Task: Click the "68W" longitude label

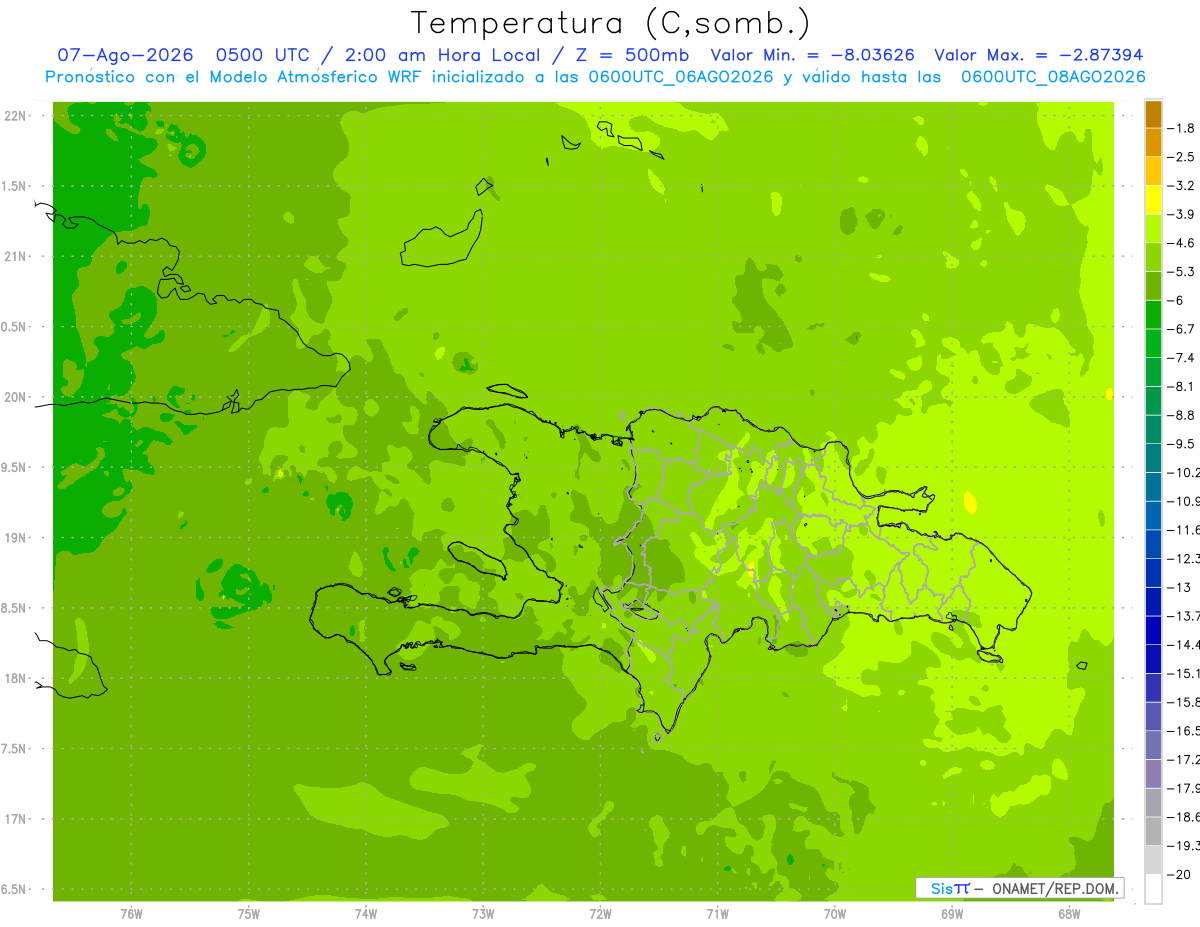Action: click(x=1069, y=913)
